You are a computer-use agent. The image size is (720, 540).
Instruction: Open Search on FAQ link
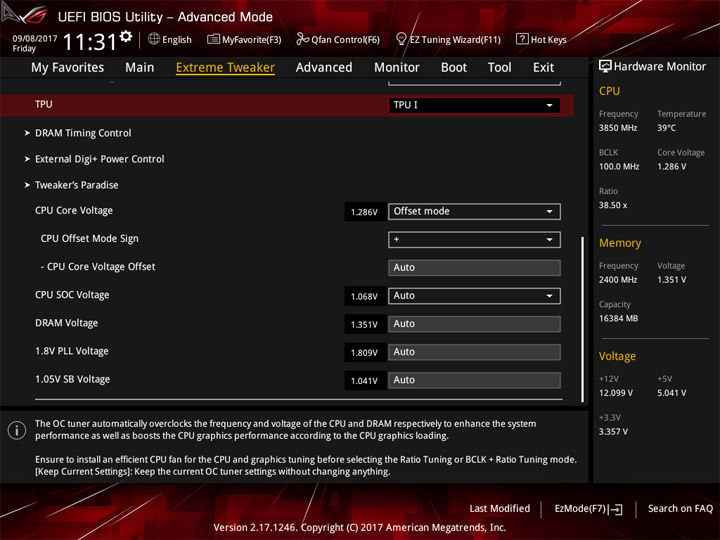click(x=680, y=509)
